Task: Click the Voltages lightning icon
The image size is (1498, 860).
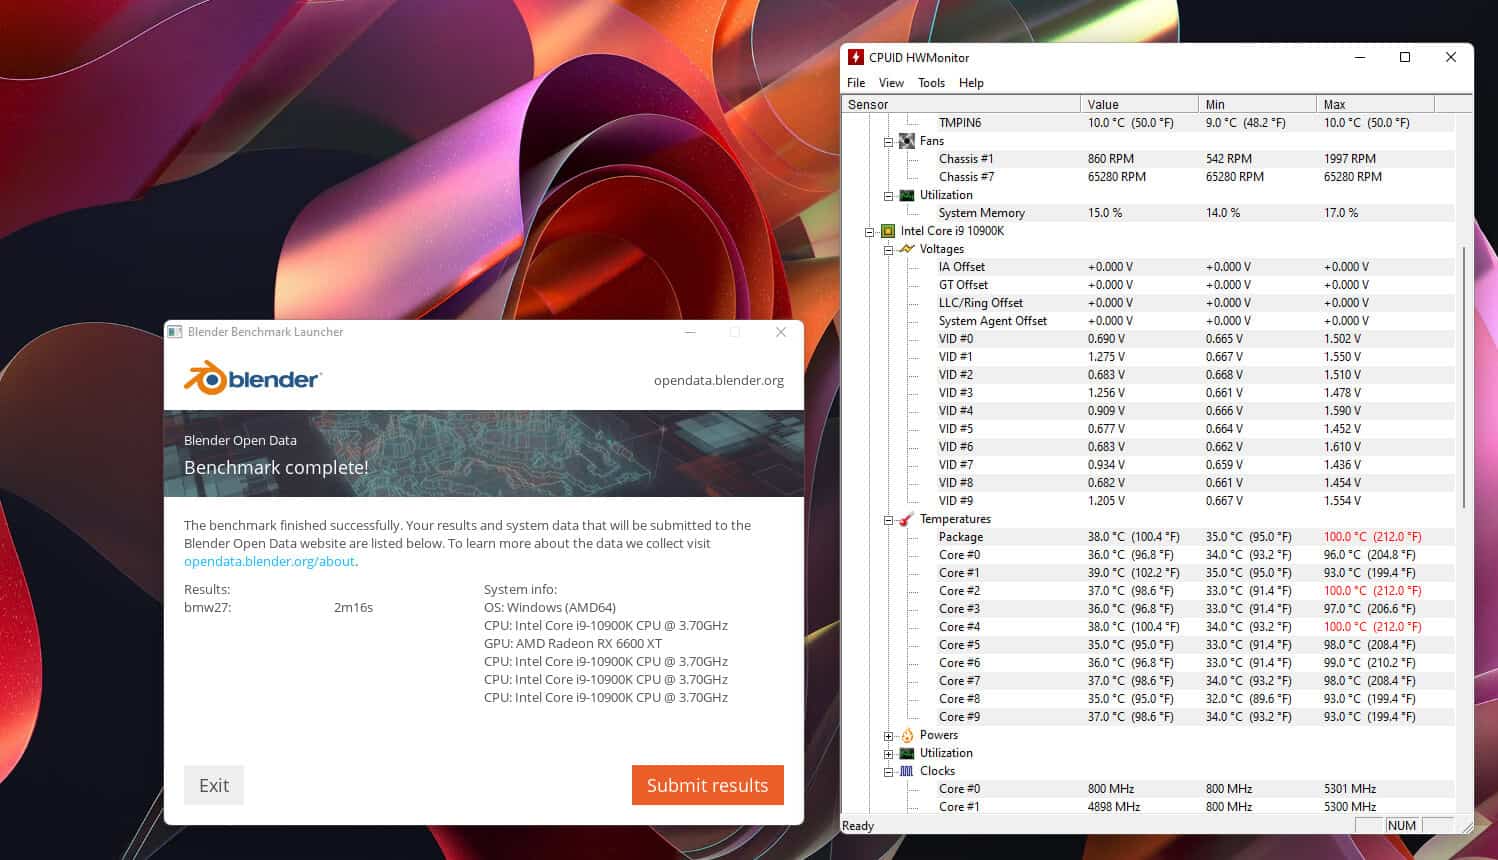Action: tap(907, 249)
